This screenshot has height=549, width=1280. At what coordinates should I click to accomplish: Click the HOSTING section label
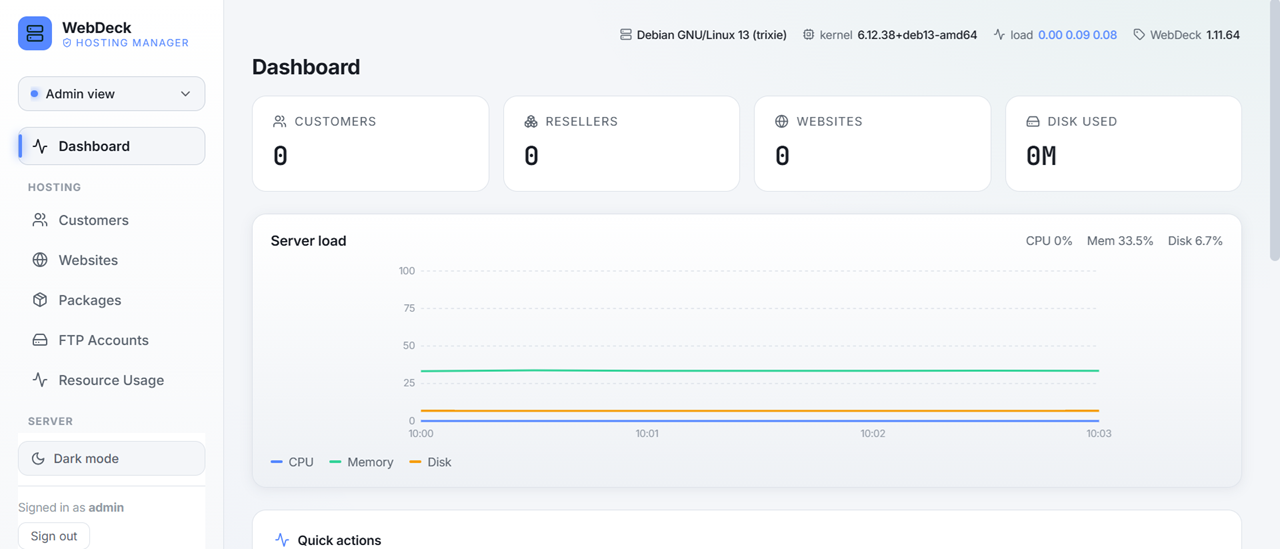(x=54, y=187)
